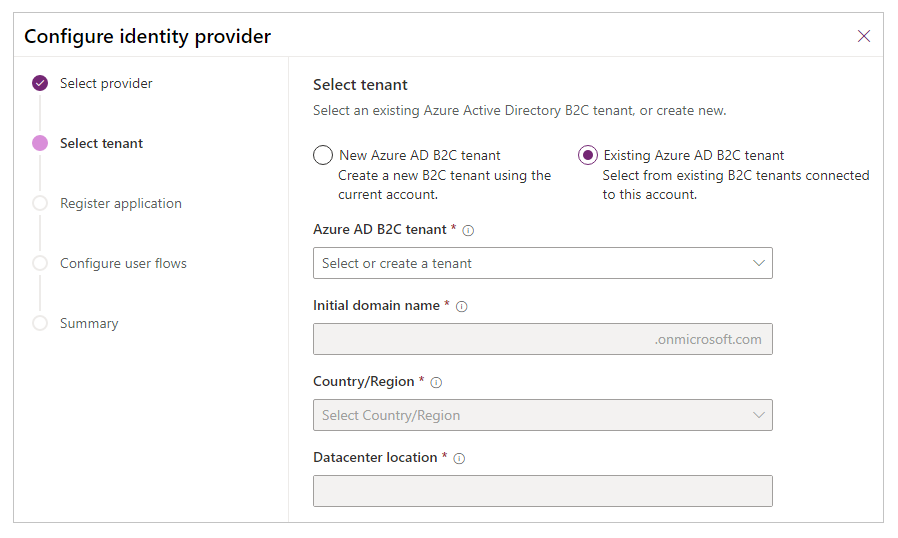Select the New Azure AD B2C tenant option
Screen dimensions: 898x538
[323, 155]
